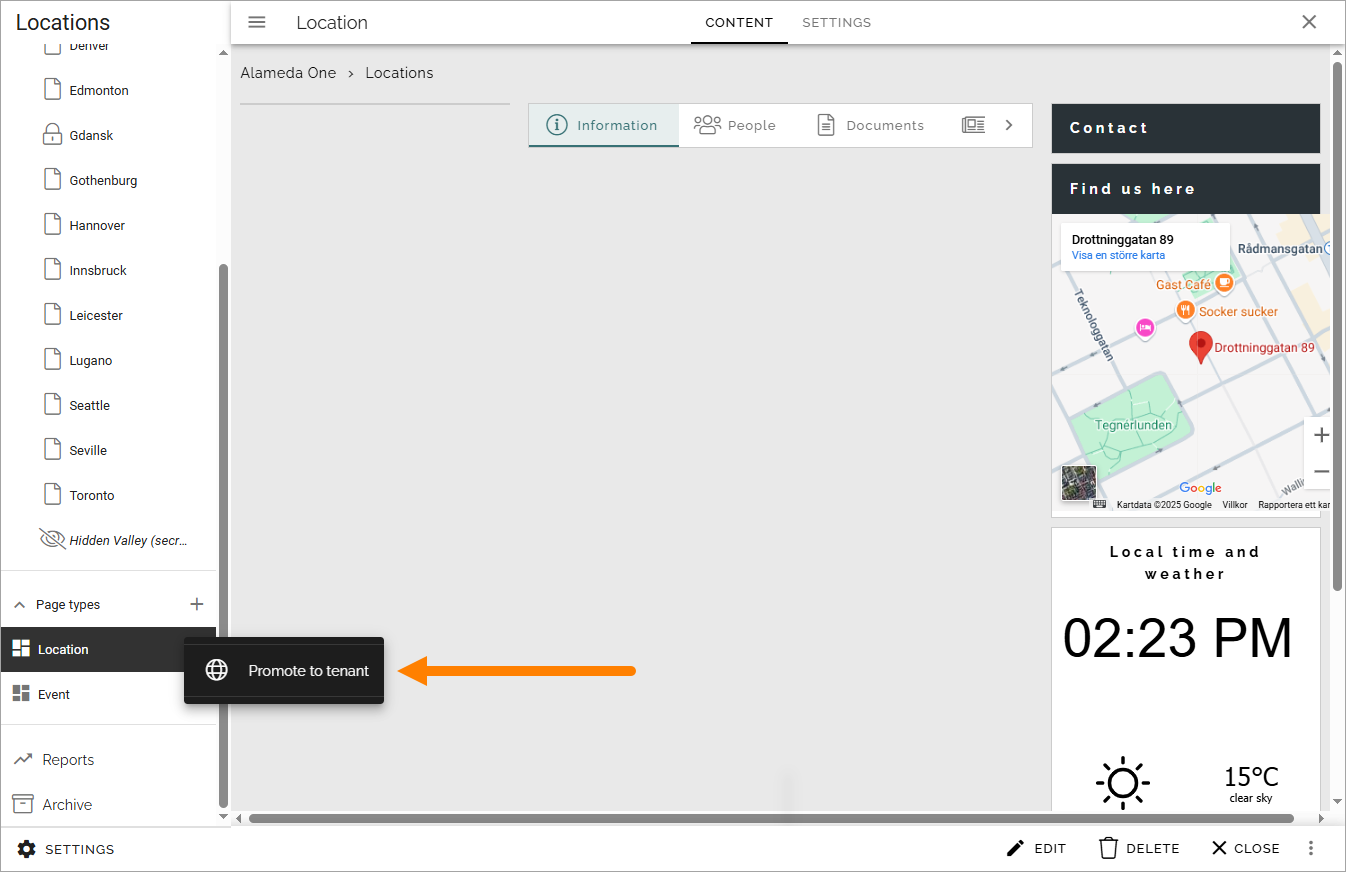
Task: Click Visa en större karta link
Action: pos(1118,255)
